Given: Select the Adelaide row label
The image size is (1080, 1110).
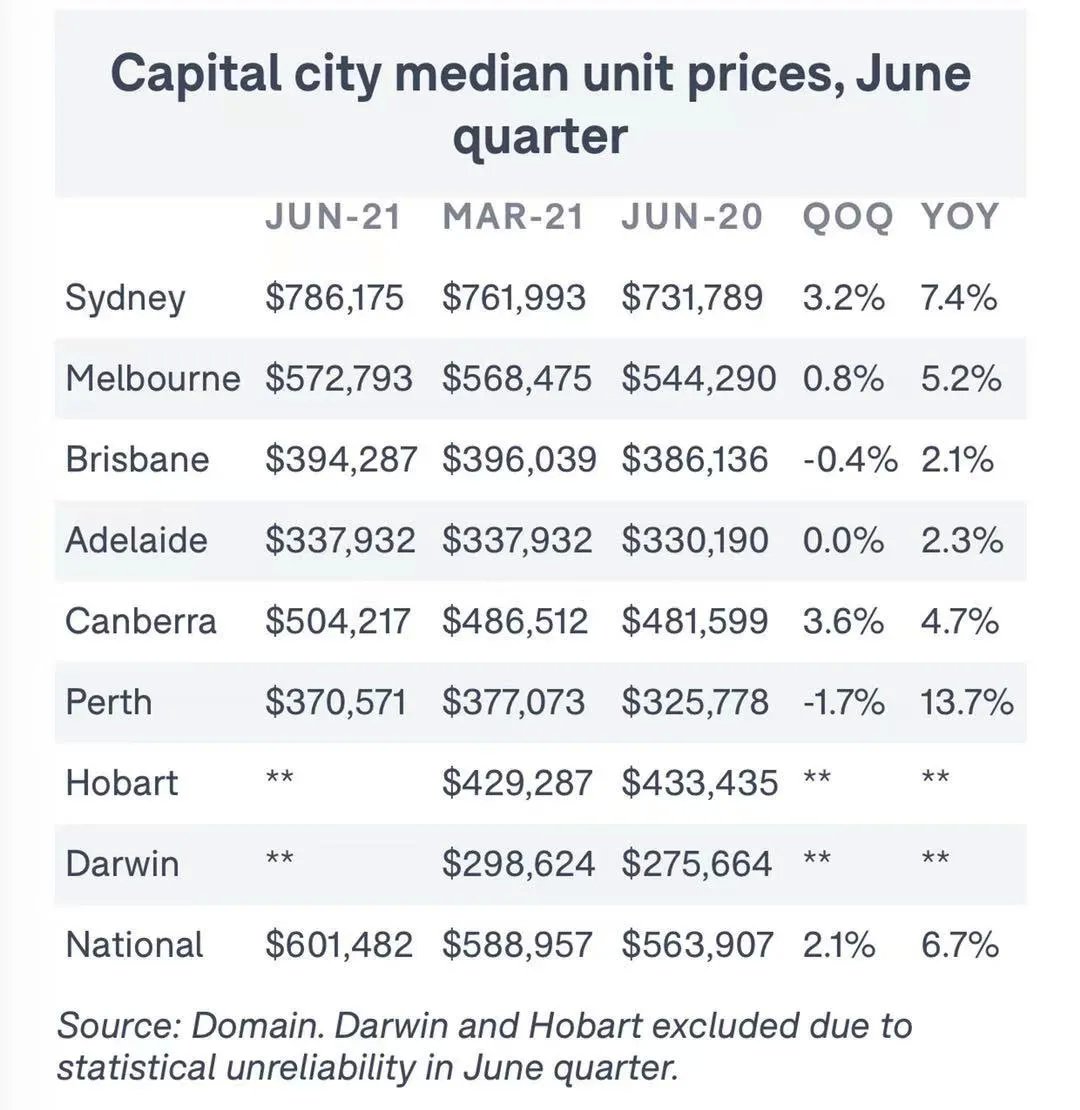Looking at the screenshot, I should click(137, 540).
